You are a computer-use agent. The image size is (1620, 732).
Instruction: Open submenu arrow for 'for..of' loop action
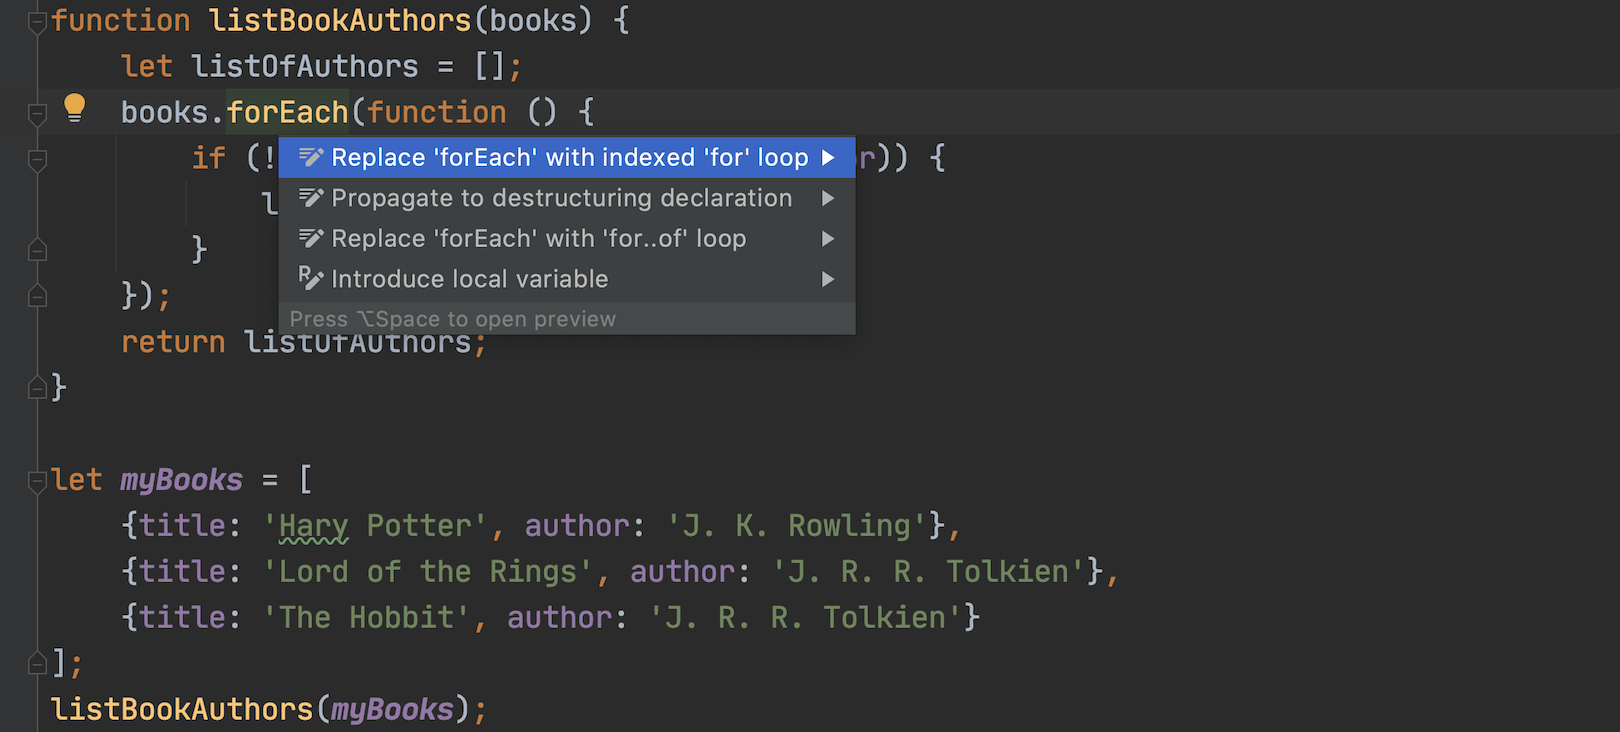click(828, 239)
